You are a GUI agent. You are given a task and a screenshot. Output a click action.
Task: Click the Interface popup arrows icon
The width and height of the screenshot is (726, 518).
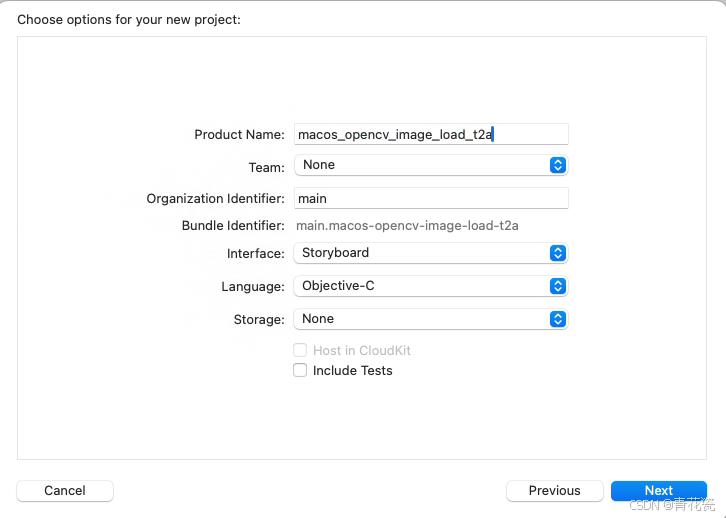(x=558, y=253)
